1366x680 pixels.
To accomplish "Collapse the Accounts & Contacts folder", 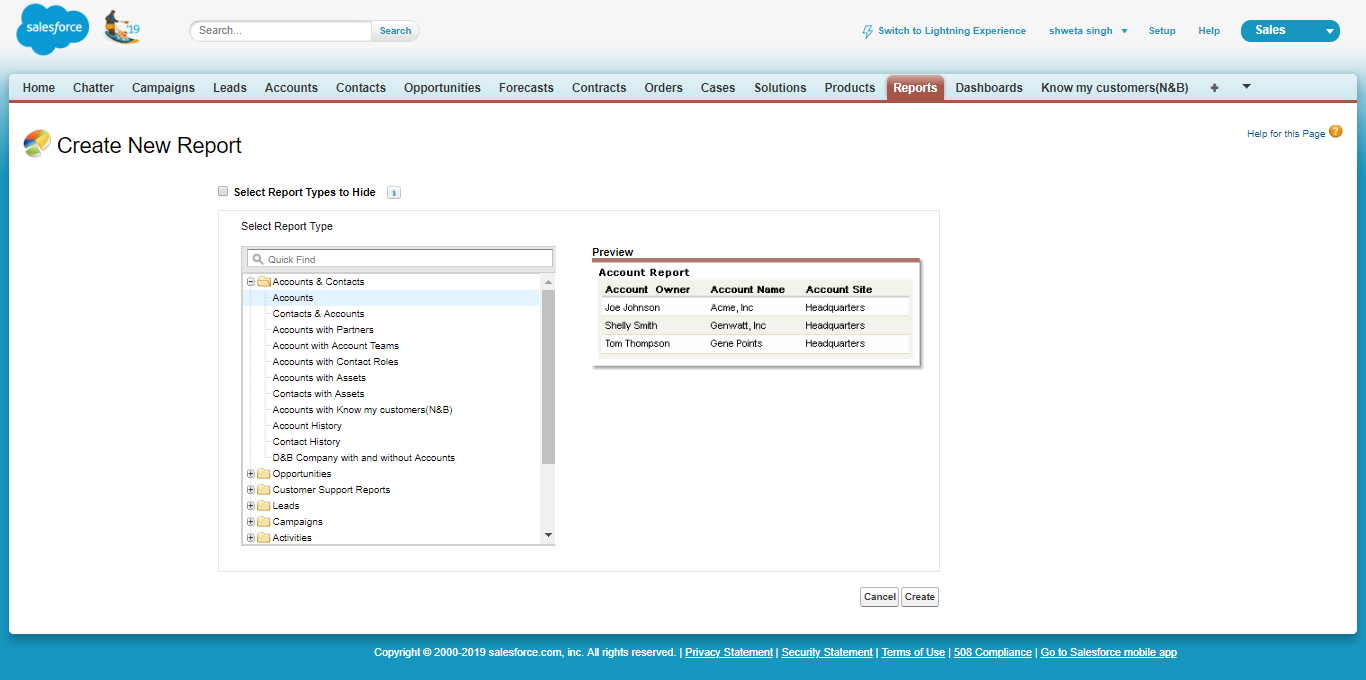I will pyautogui.click(x=251, y=282).
